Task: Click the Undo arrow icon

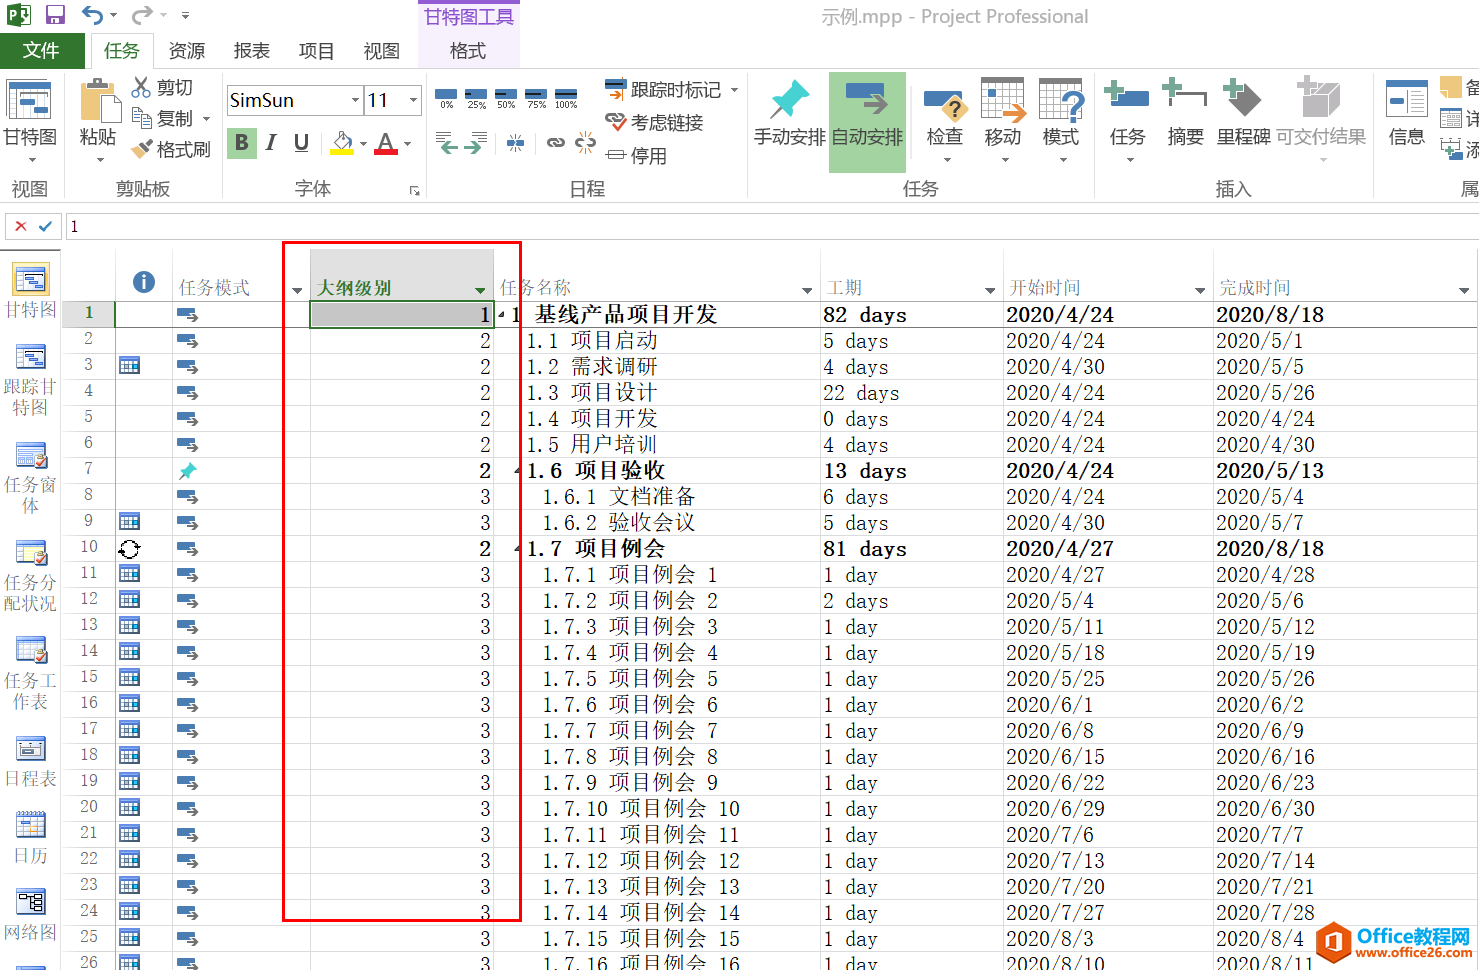Action: (92, 15)
